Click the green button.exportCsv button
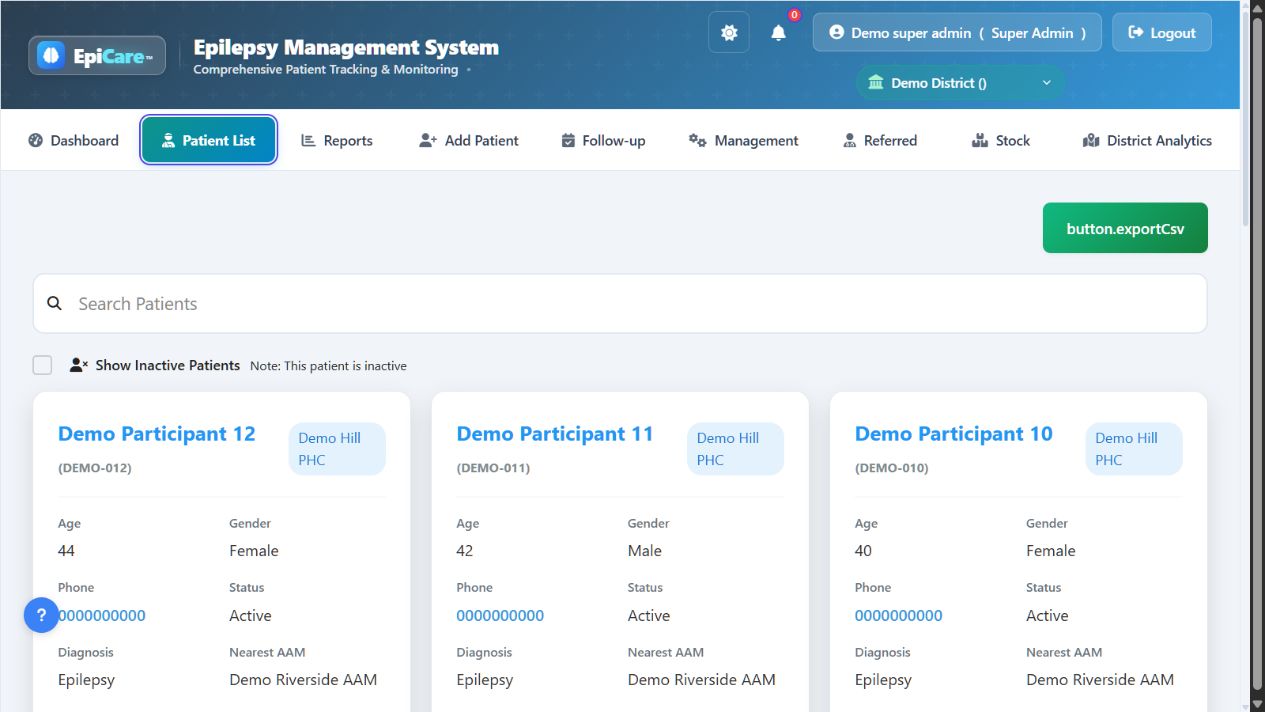1265x712 pixels. coord(1125,228)
